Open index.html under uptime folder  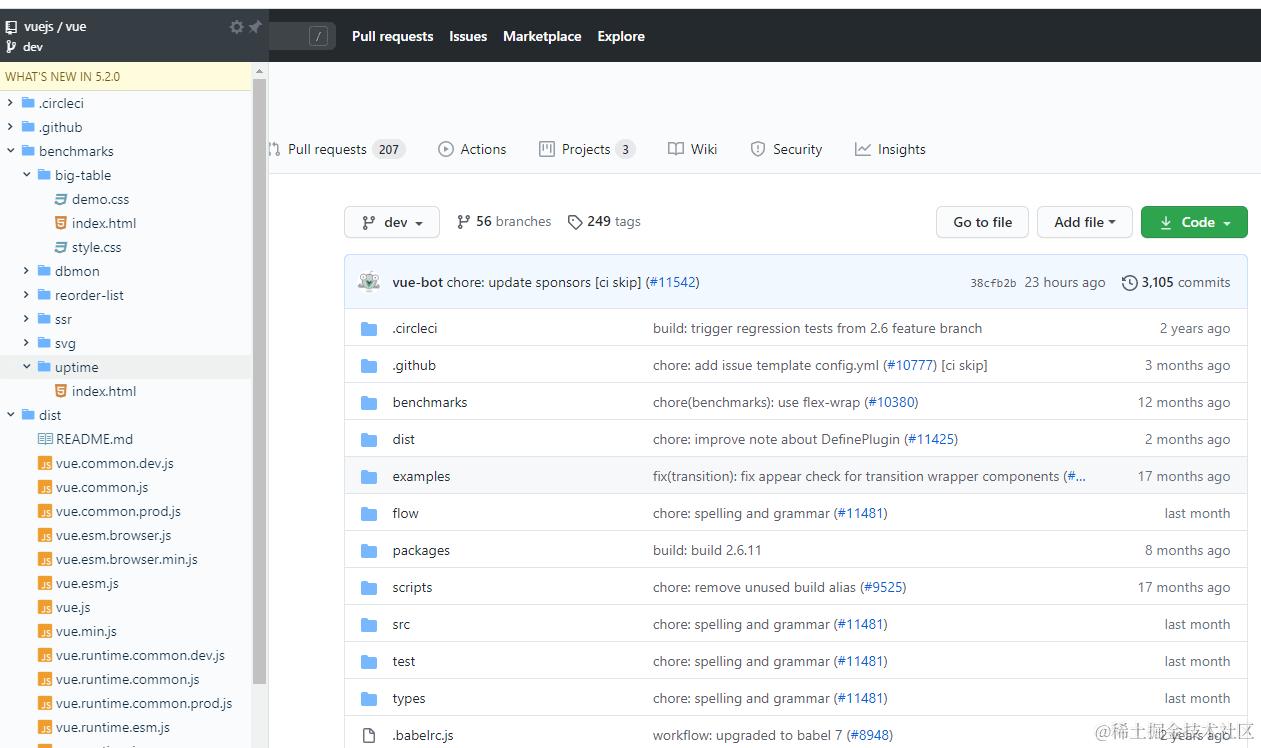pyautogui.click(x=104, y=391)
